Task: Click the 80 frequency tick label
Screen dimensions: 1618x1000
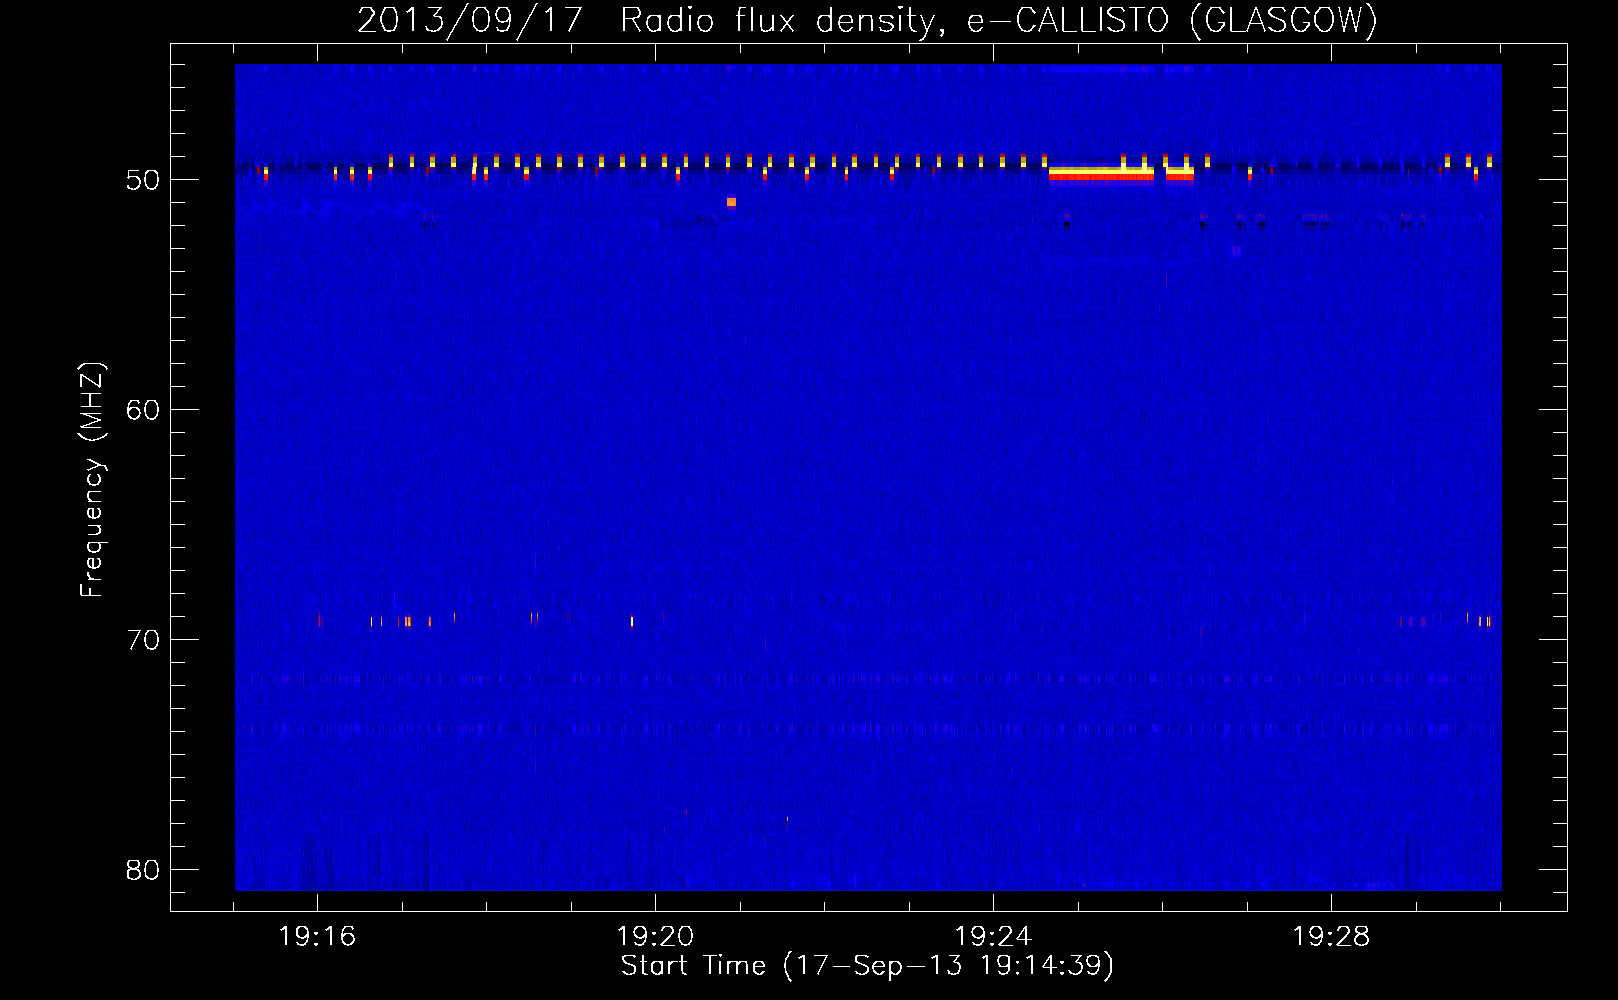Action: (143, 870)
